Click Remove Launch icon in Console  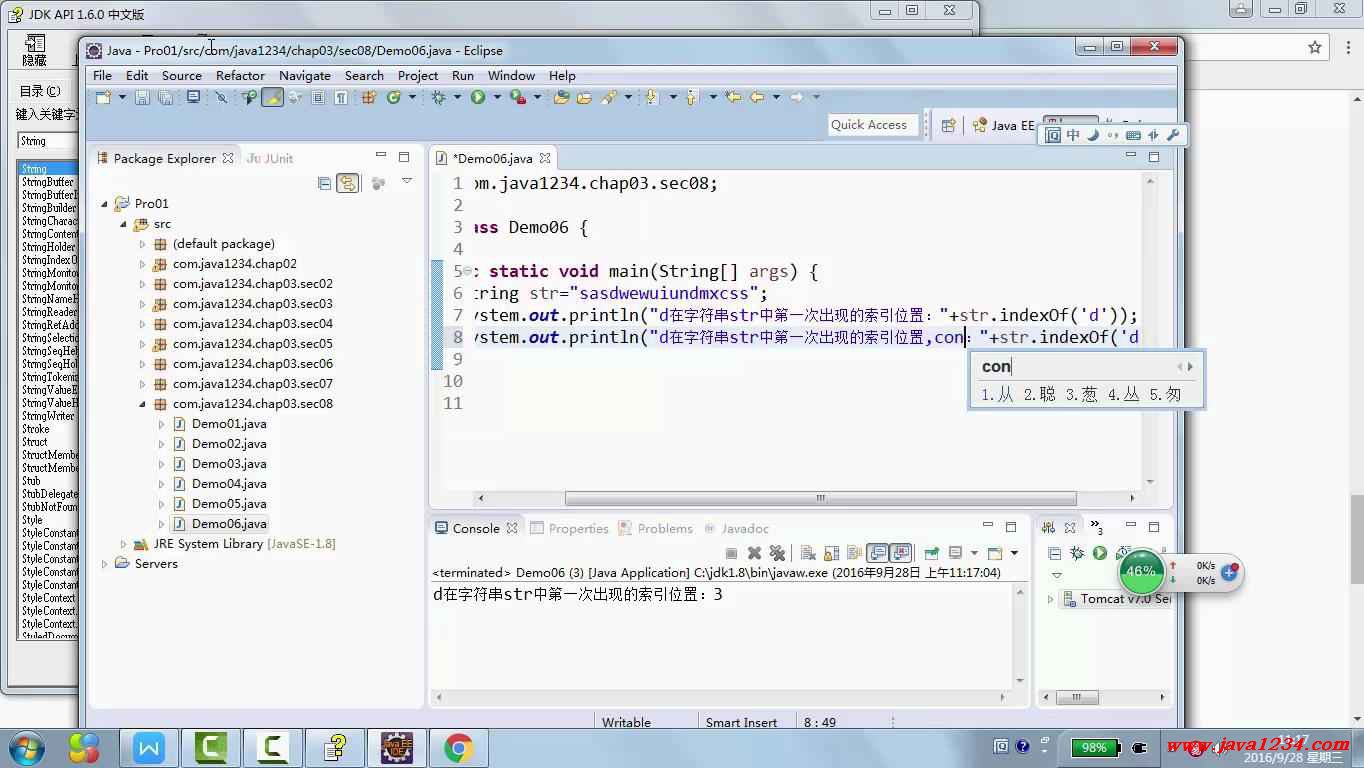point(754,553)
